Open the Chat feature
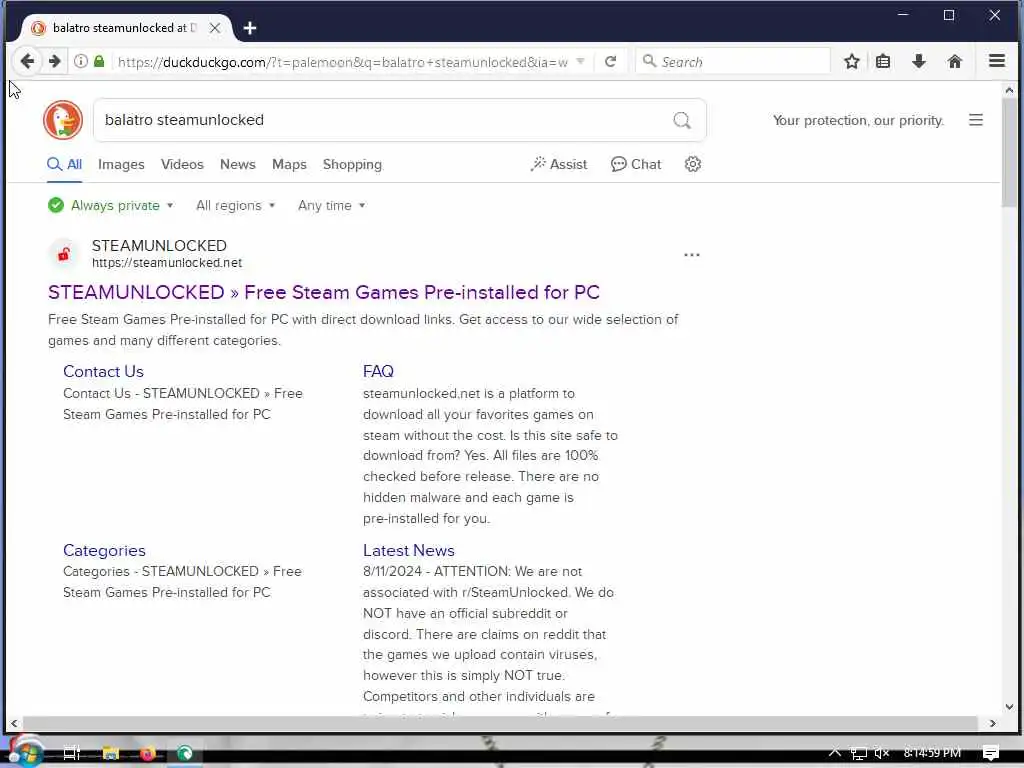Screen dimensions: 1024x768 coord(636,165)
